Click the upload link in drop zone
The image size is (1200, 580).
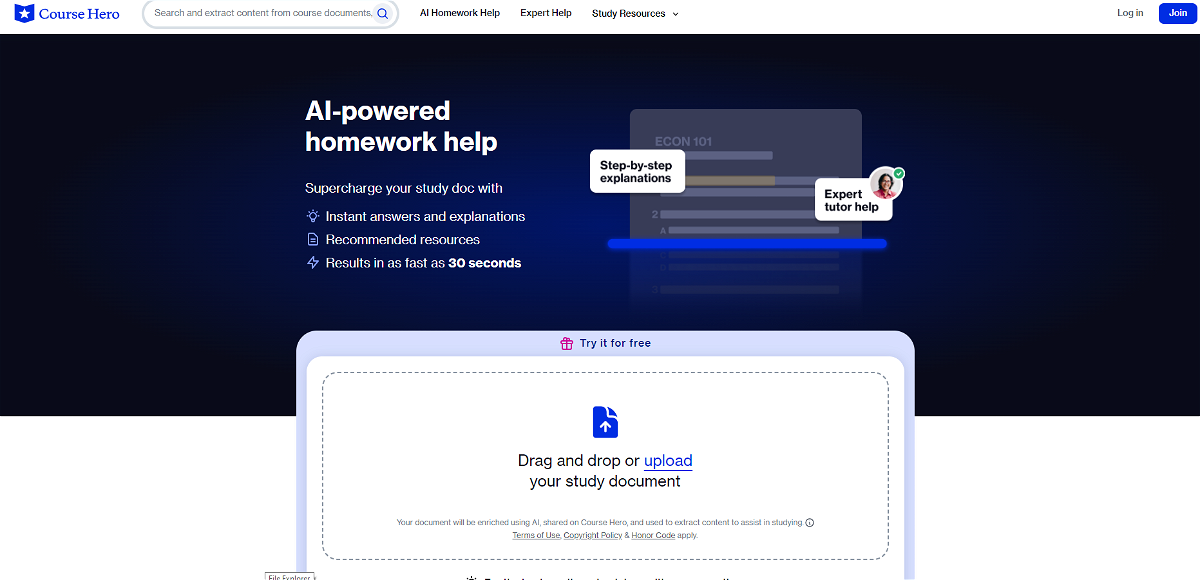click(668, 461)
